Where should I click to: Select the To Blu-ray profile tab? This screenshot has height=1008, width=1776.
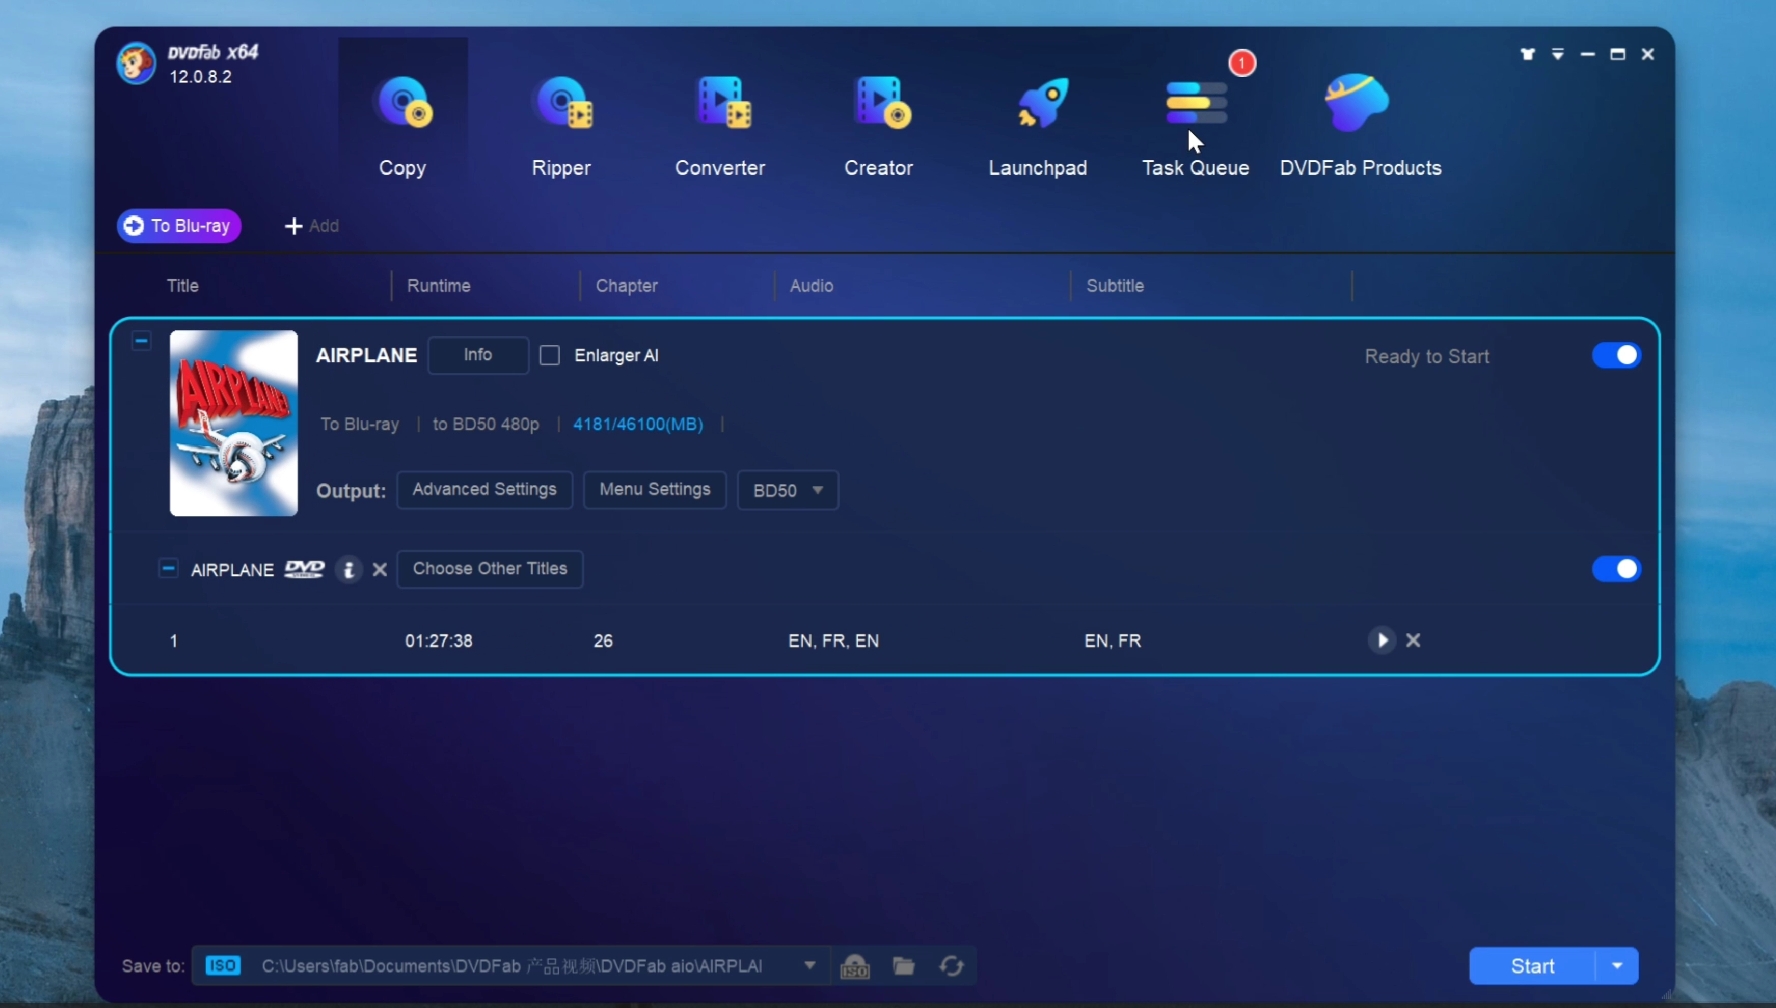pos(178,226)
